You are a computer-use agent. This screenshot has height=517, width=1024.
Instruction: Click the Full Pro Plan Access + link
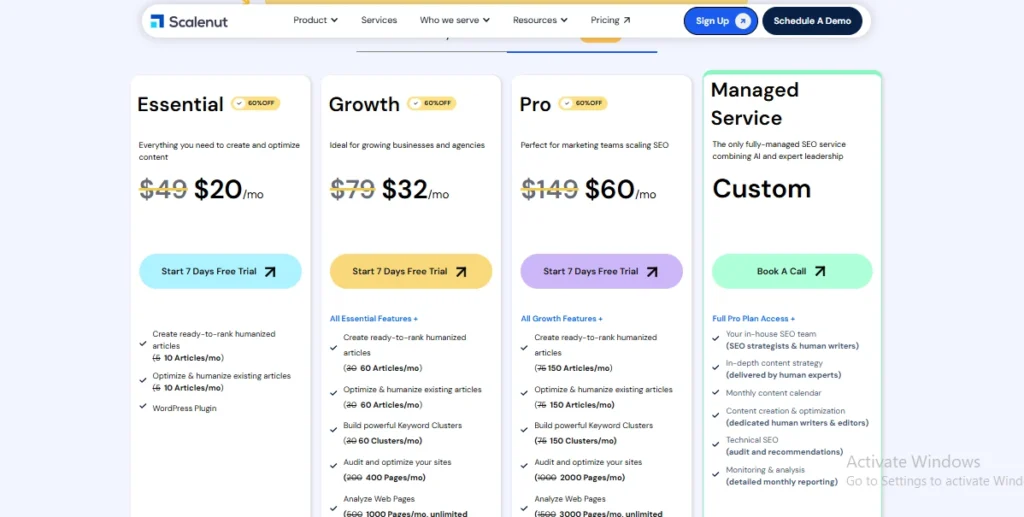point(754,319)
